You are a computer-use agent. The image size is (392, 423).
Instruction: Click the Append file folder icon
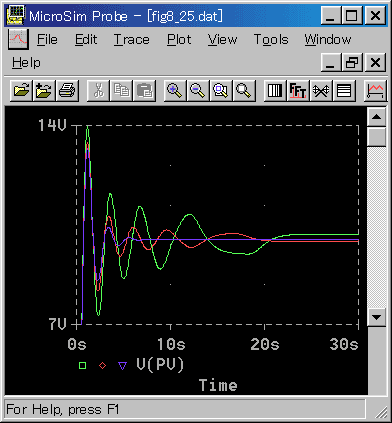click(x=44, y=90)
